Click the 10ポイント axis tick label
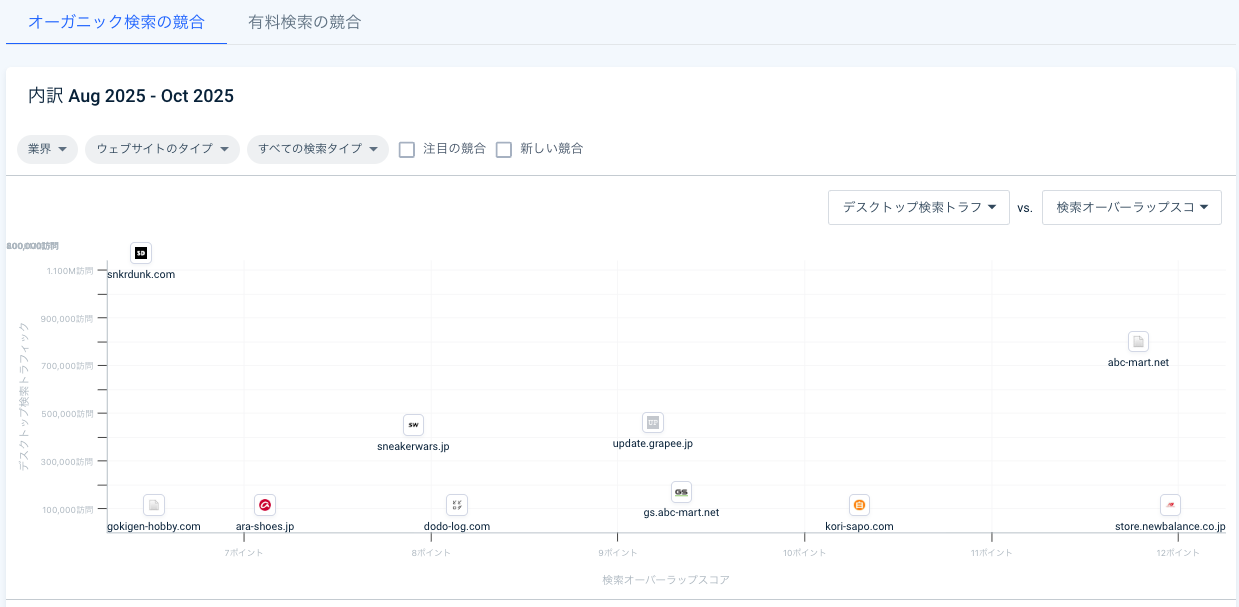This screenshot has width=1239, height=607. pos(804,552)
